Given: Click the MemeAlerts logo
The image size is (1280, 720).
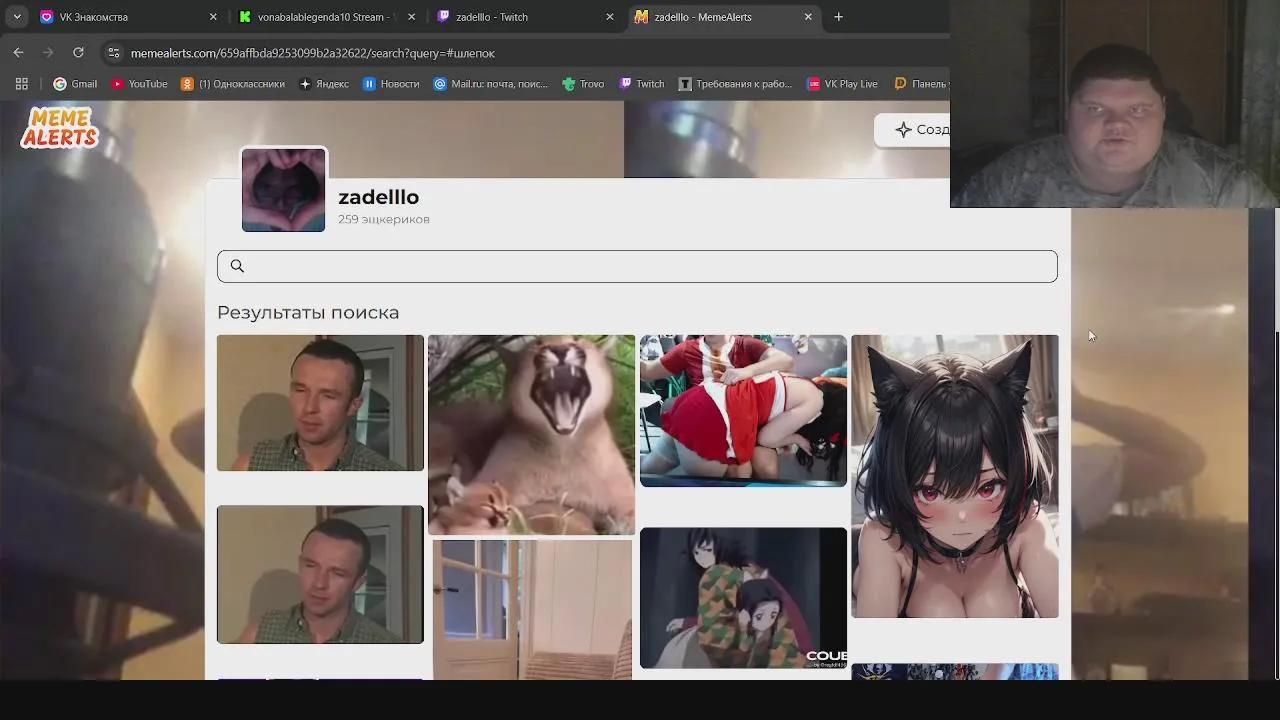Looking at the screenshot, I should pos(59,128).
